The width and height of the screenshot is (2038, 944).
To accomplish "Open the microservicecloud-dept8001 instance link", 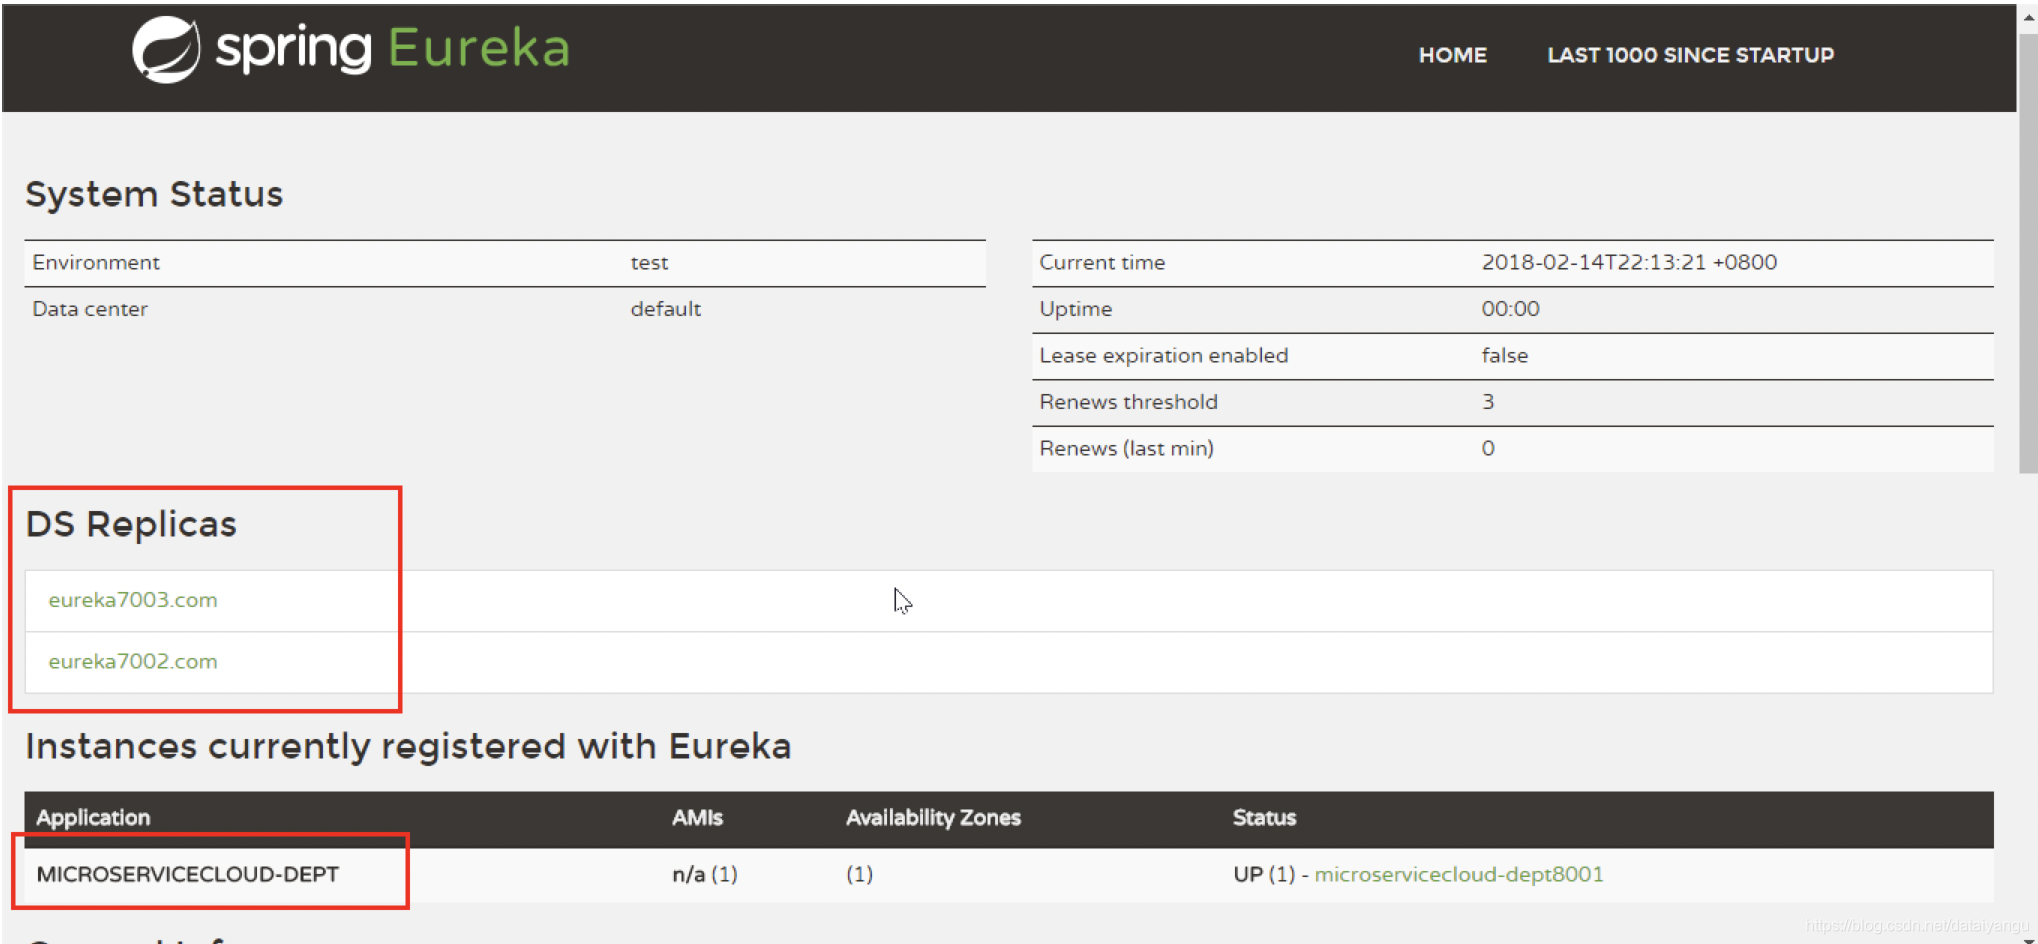I will point(1458,874).
